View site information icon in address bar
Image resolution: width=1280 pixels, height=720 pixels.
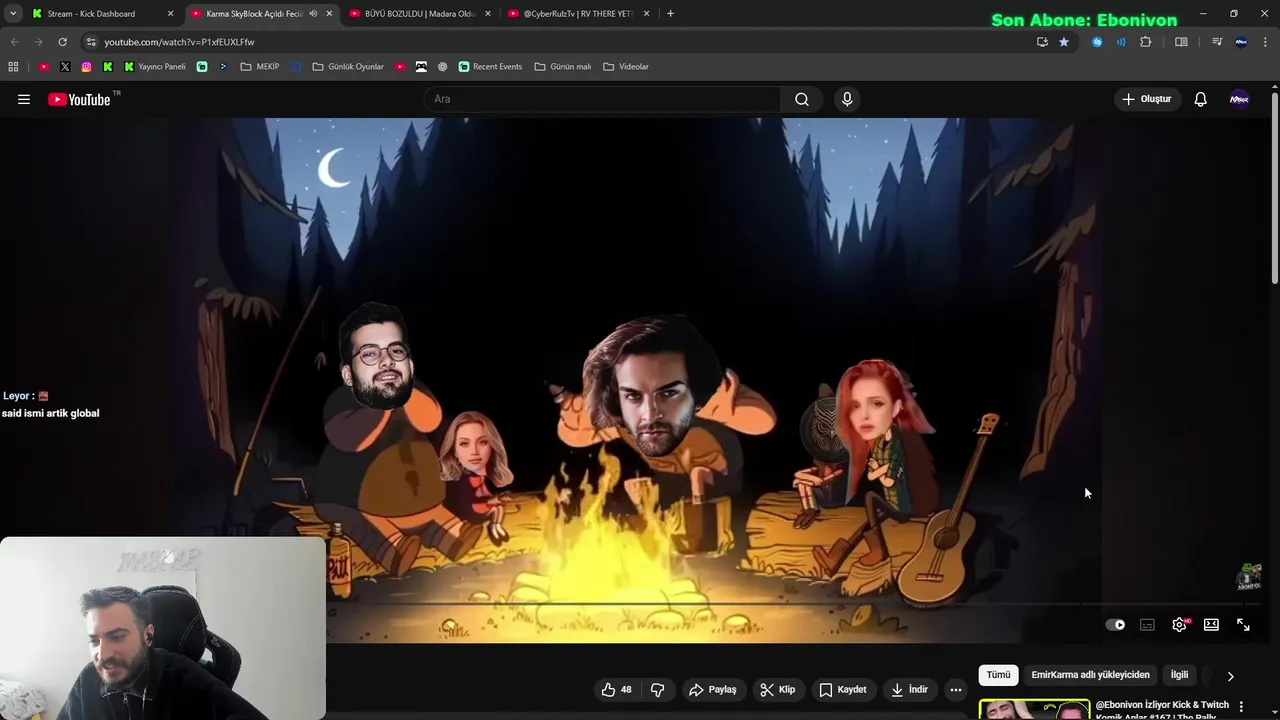point(91,42)
